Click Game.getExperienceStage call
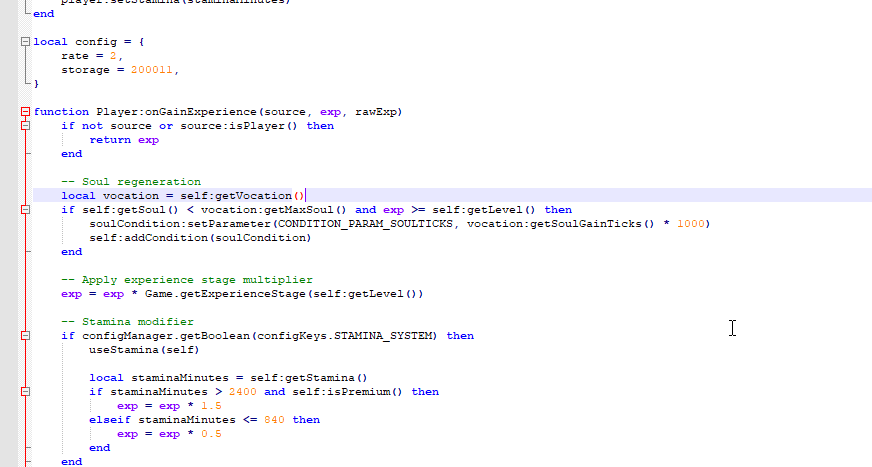This screenshot has width=872, height=467. (225, 294)
